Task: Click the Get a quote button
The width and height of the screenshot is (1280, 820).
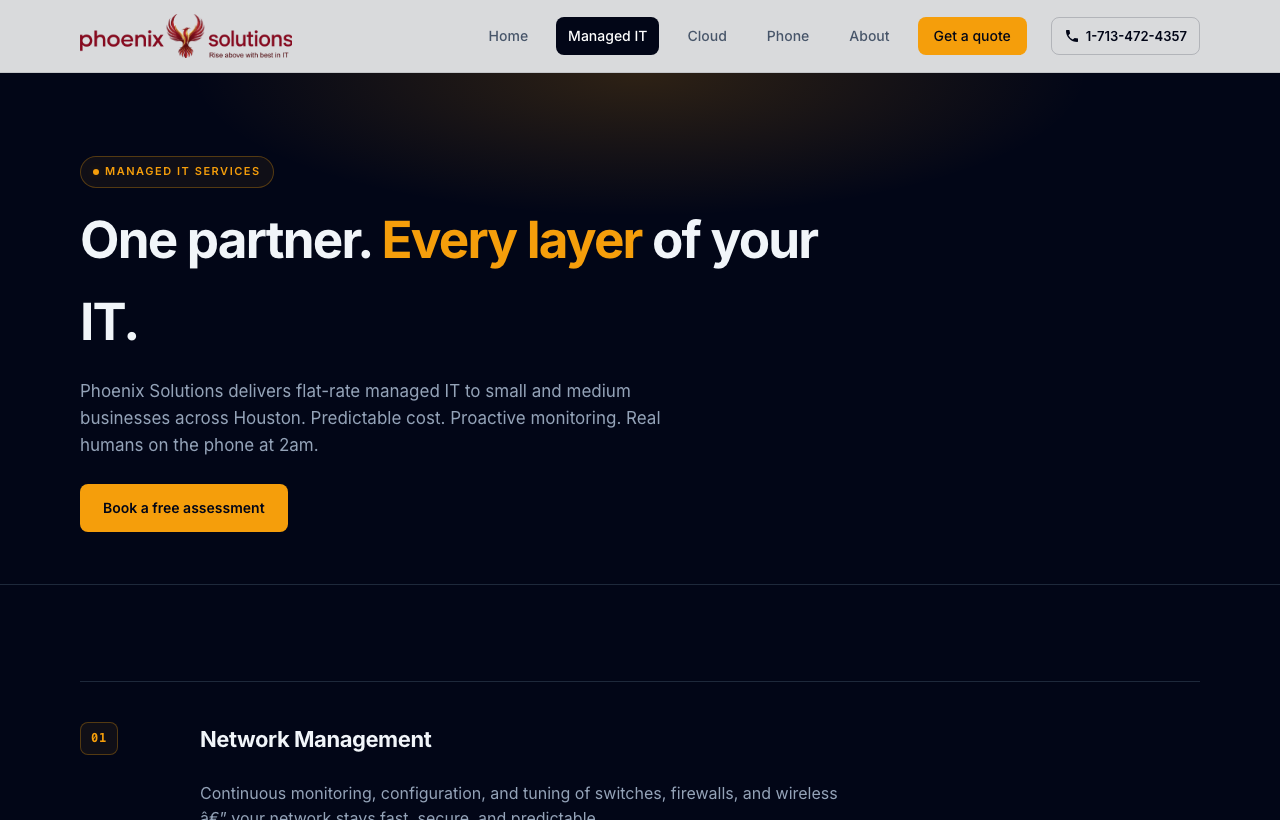Action: coord(972,36)
